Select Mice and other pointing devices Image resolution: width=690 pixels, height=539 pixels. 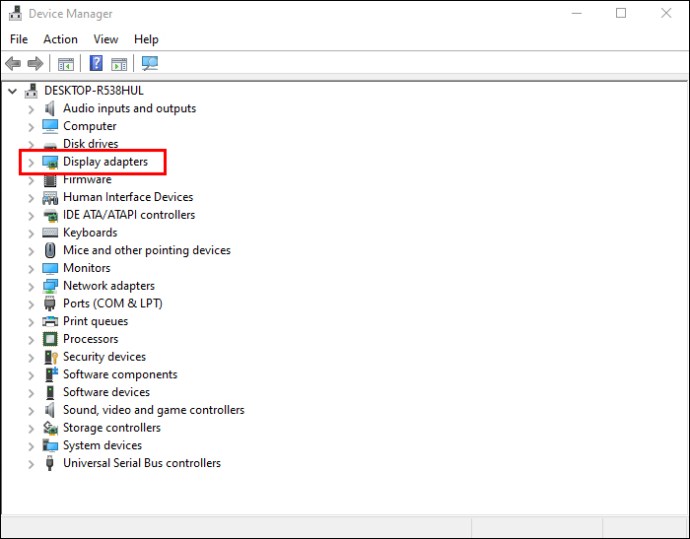146,251
